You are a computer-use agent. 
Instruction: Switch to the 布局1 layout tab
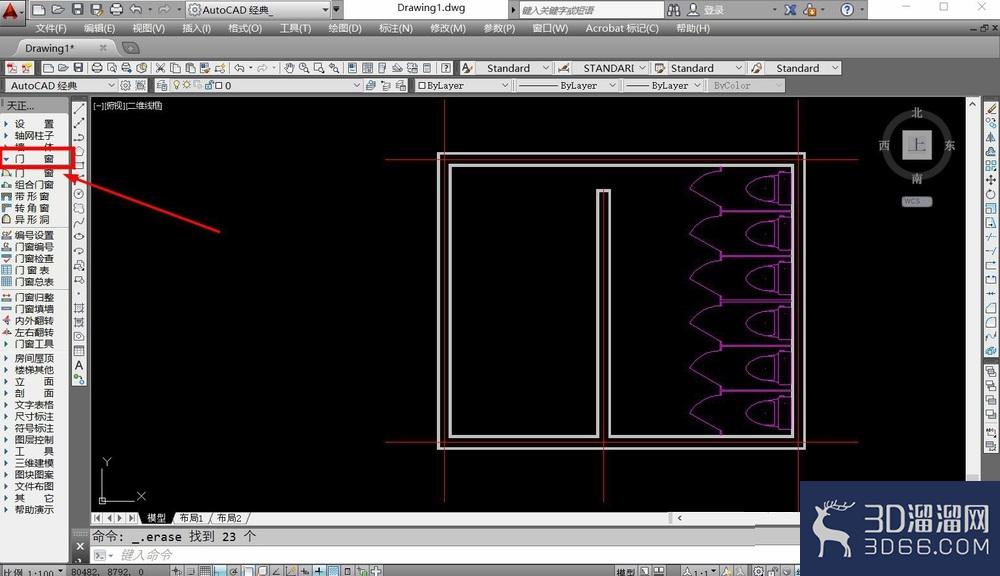(191, 518)
